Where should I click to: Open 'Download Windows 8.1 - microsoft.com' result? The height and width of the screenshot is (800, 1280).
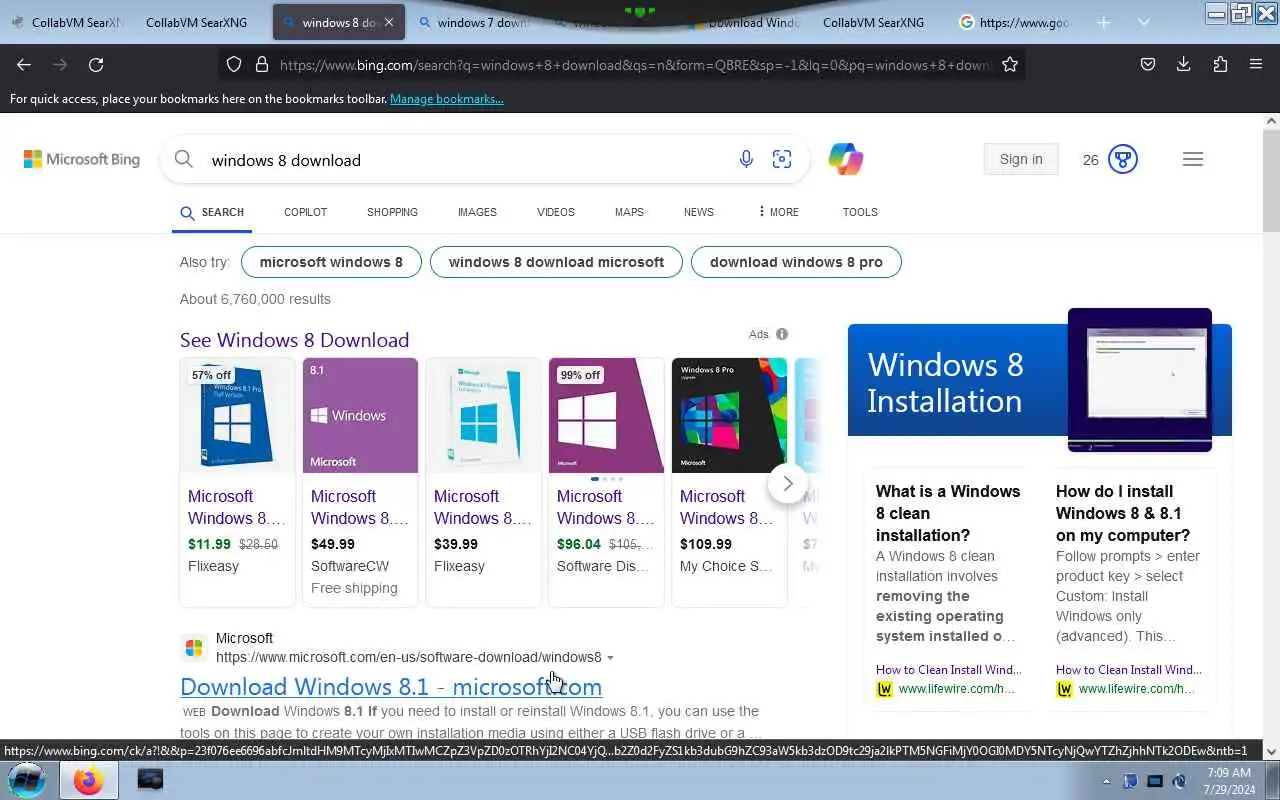[391, 687]
